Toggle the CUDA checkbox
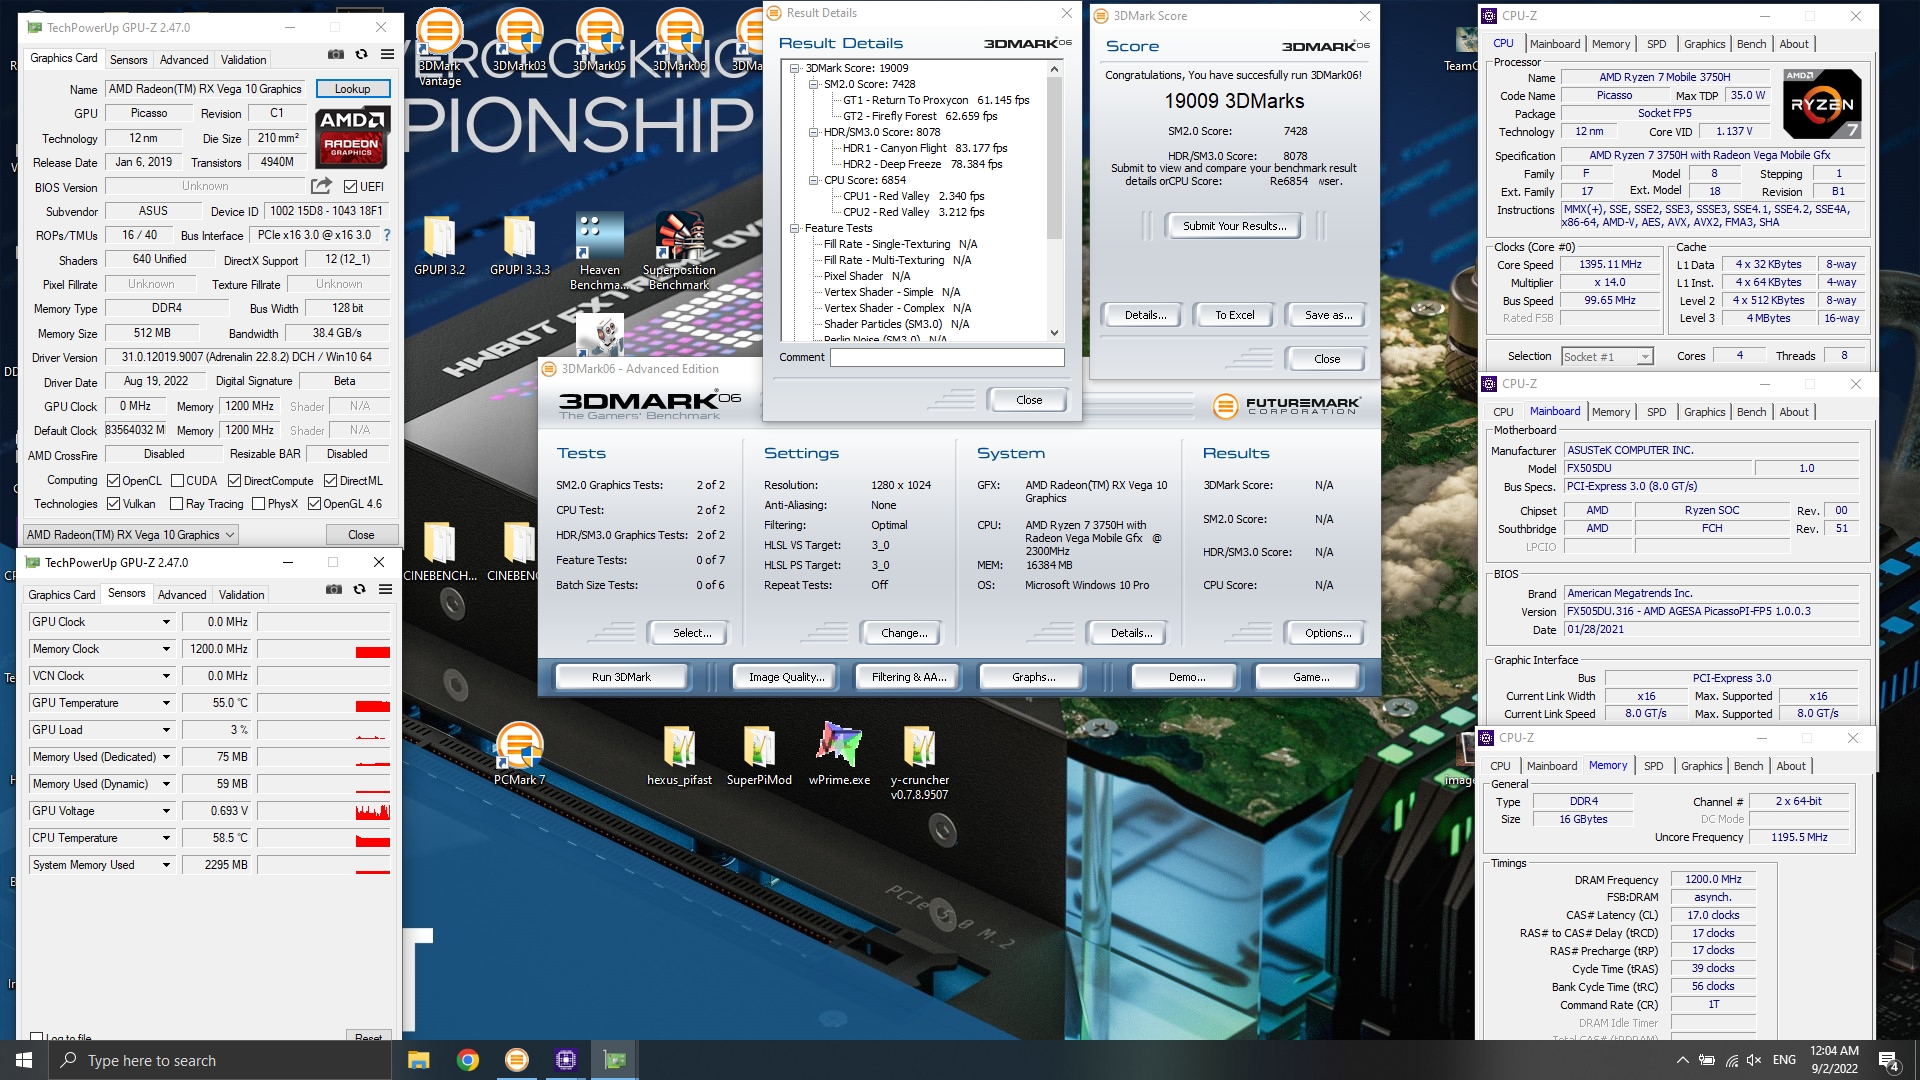This screenshot has width=1920, height=1080. [177, 481]
